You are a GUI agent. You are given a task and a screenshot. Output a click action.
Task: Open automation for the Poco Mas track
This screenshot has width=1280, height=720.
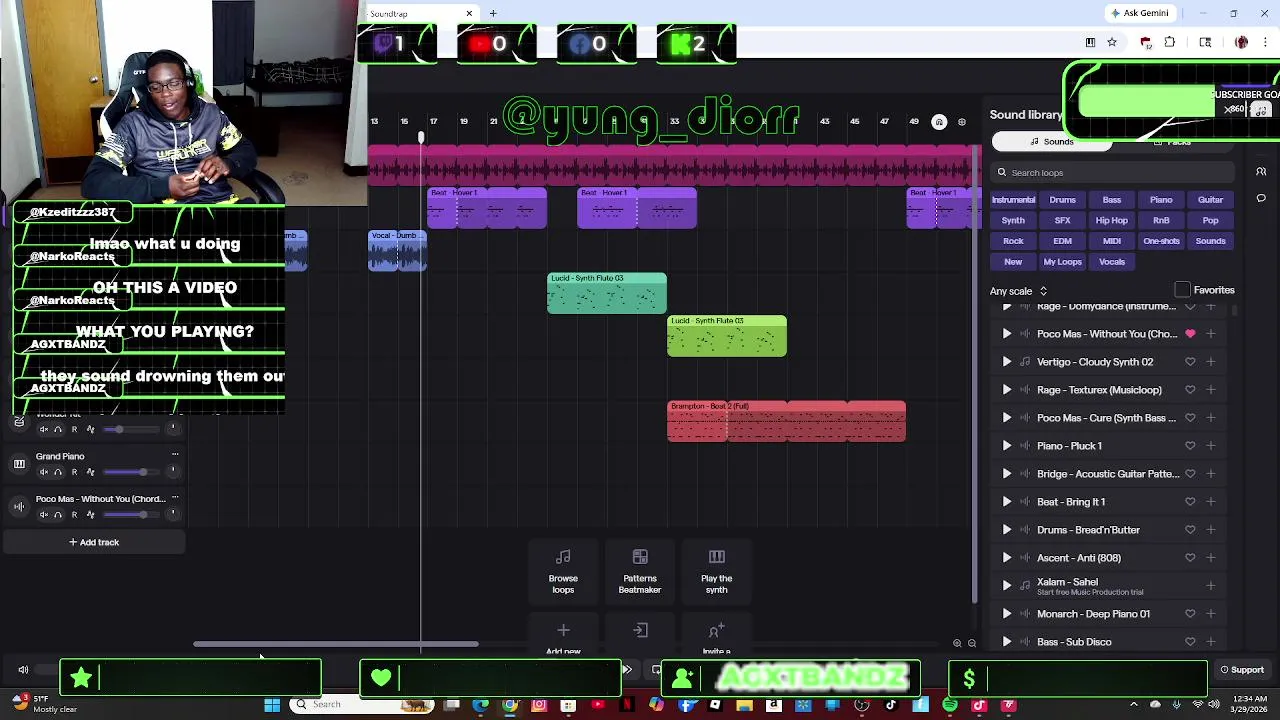pos(90,514)
